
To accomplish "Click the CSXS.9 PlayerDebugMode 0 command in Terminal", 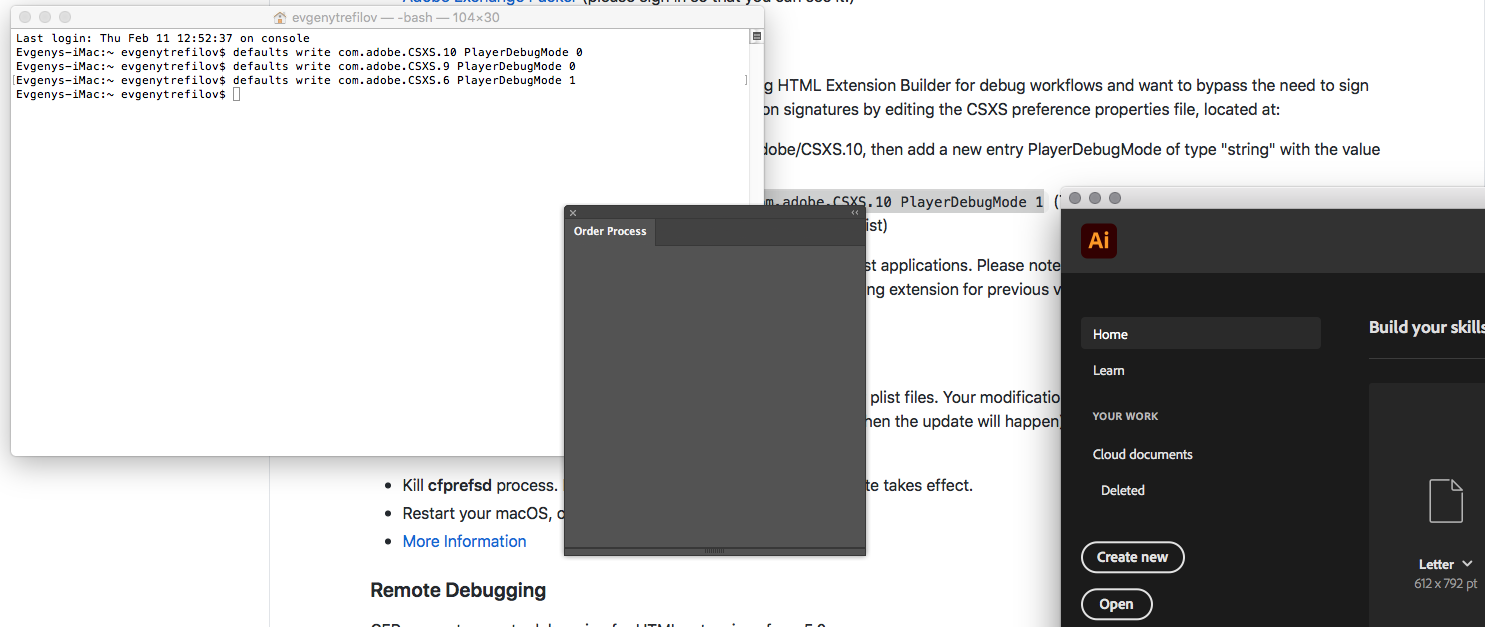I will click(x=404, y=66).
